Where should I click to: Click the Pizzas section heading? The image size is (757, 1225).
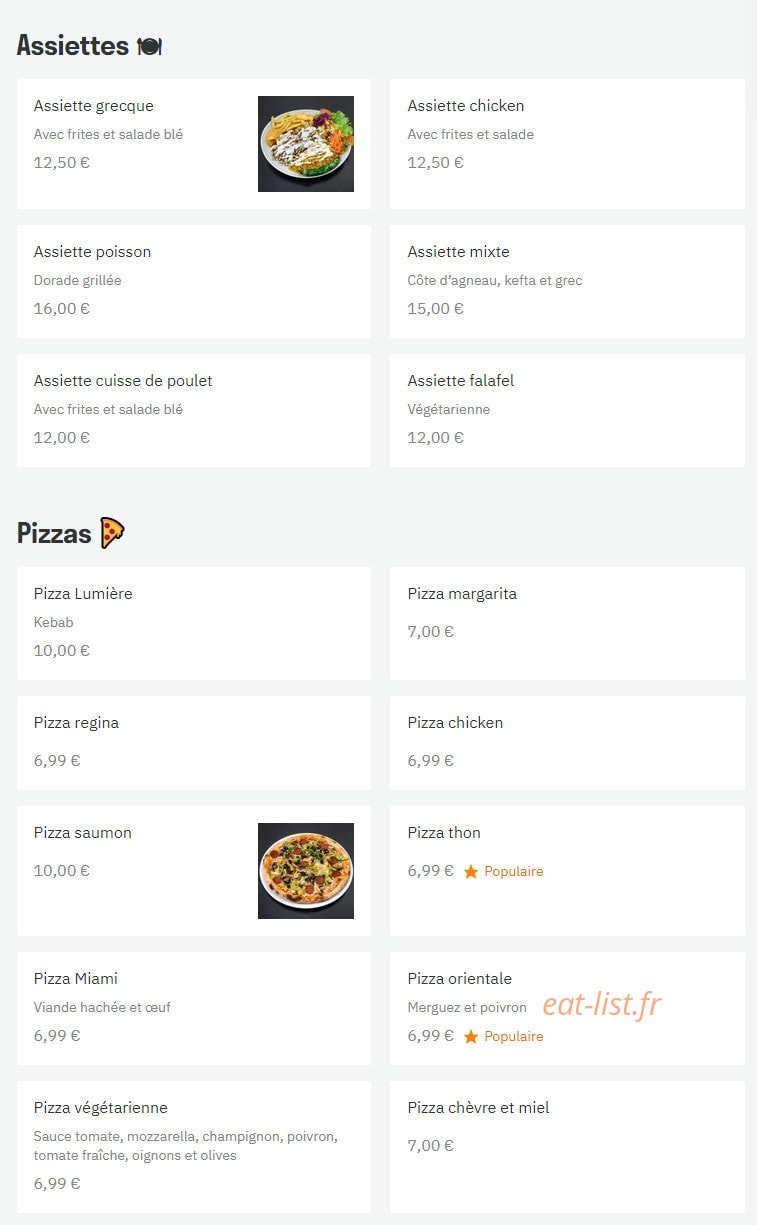[54, 533]
